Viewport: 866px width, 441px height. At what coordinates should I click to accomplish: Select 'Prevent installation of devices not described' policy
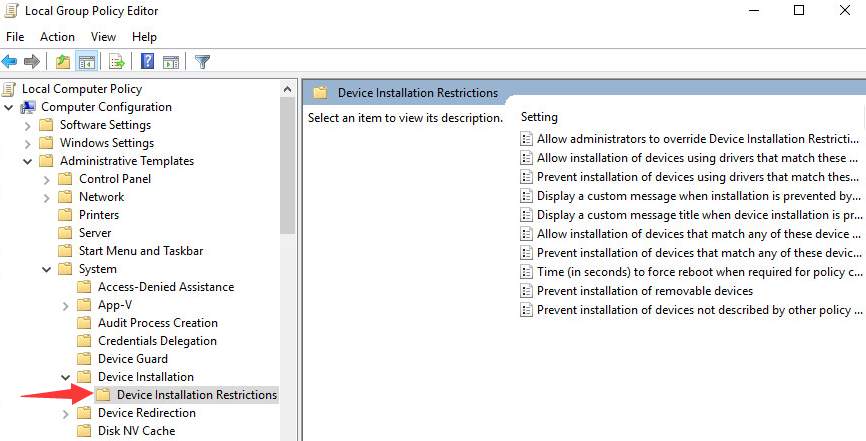pyautogui.click(x=693, y=310)
